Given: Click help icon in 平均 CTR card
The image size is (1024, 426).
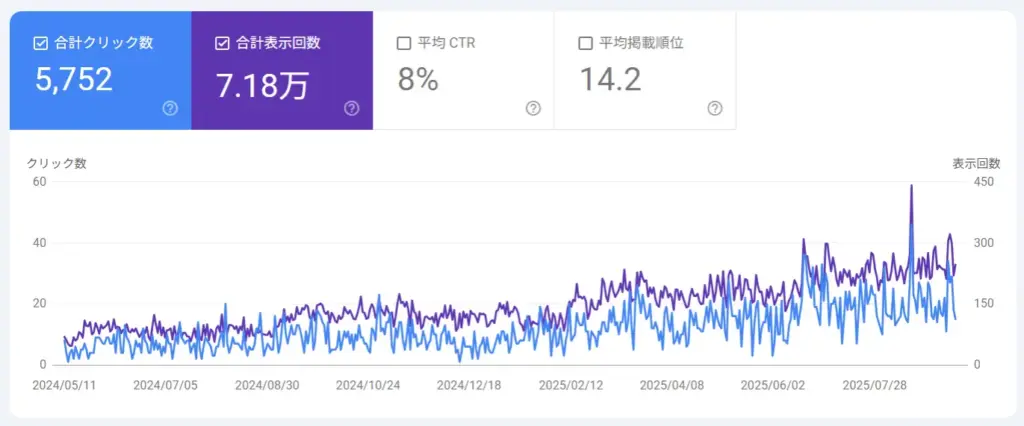Looking at the screenshot, I should (533, 108).
